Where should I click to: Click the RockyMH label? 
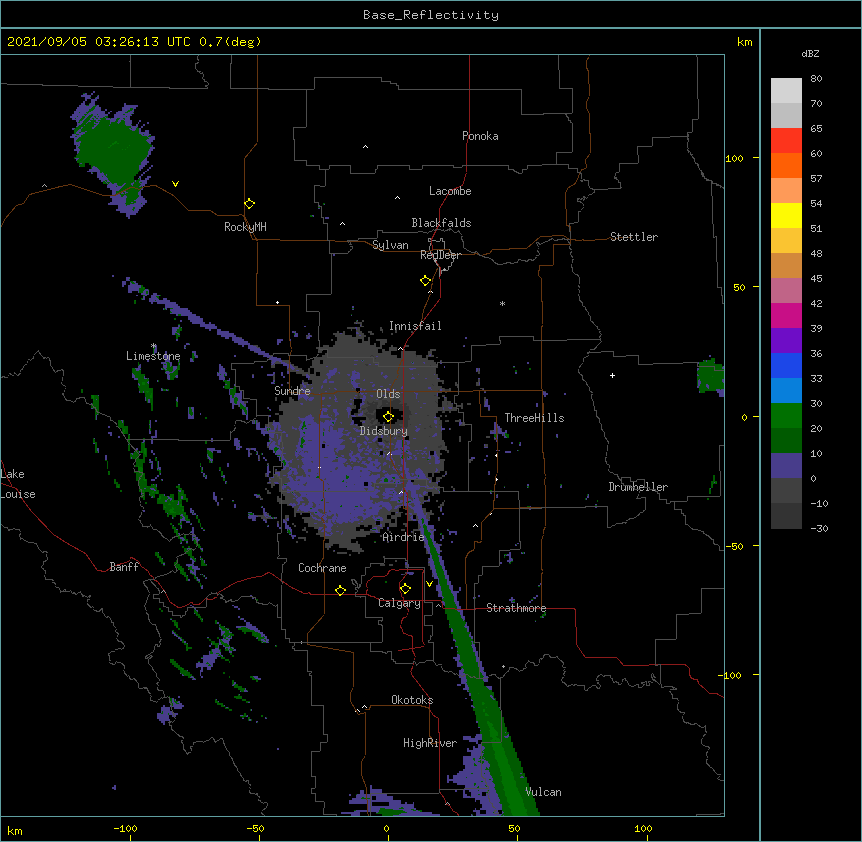(245, 227)
